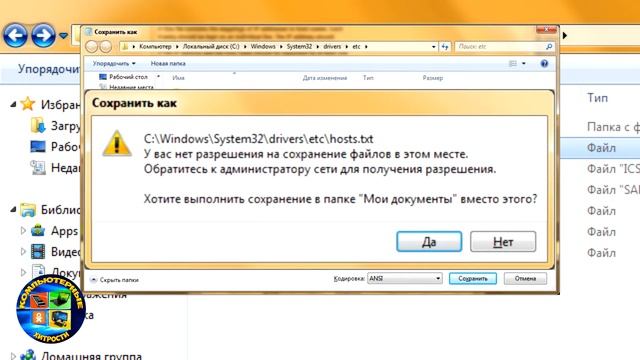
Task: Click the help question mark icon
Action: click(x=544, y=63)
